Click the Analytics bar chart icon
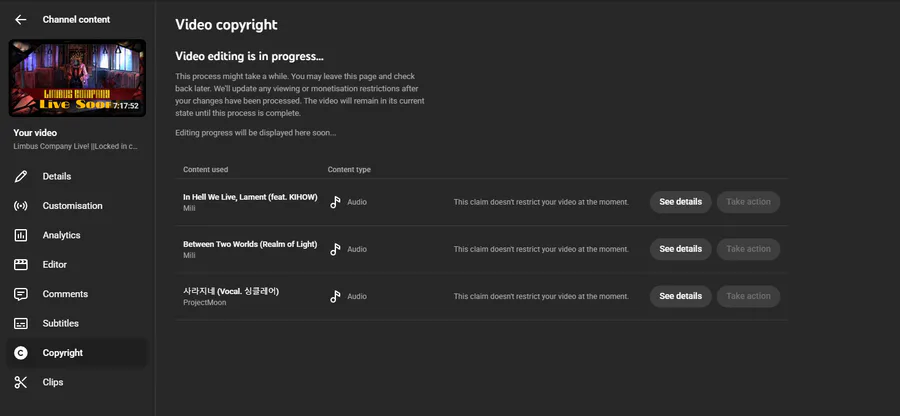 (21, 235)
